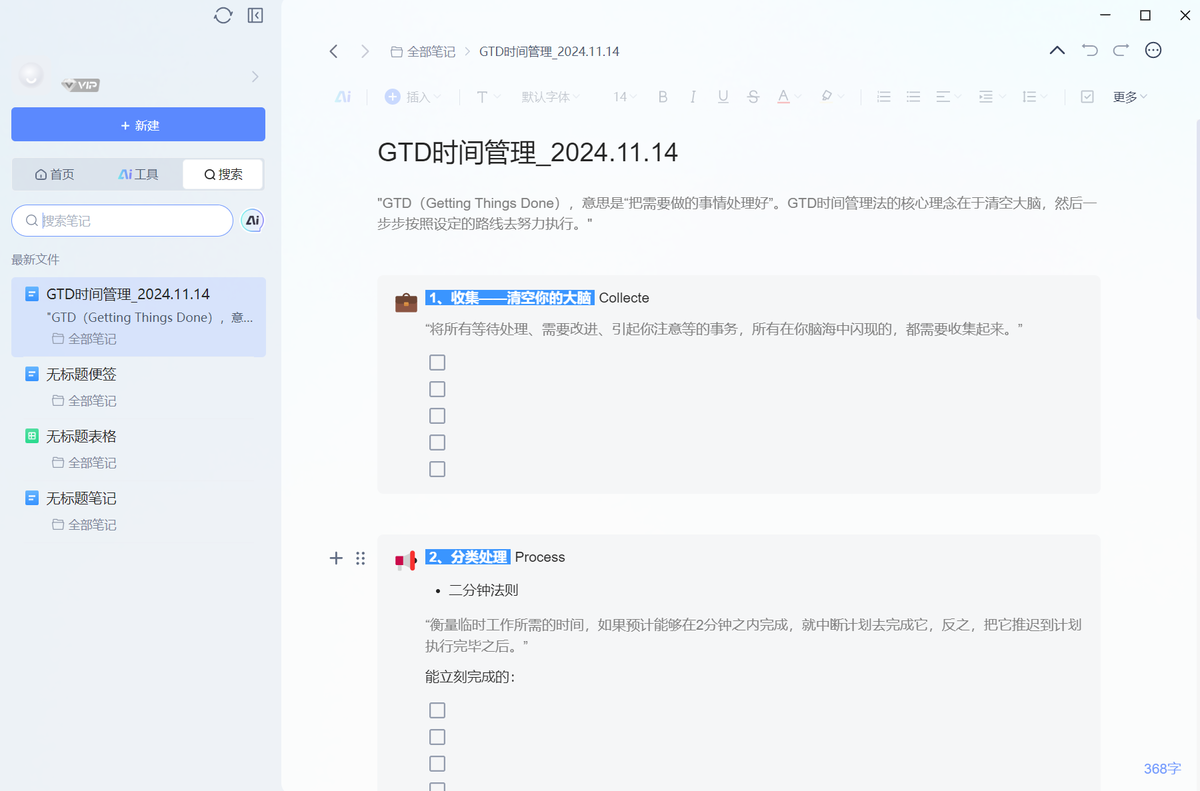Switch to the Ai工具 tab
Image resolution: width=1200 pixels, height=791 pixels.
139,174
